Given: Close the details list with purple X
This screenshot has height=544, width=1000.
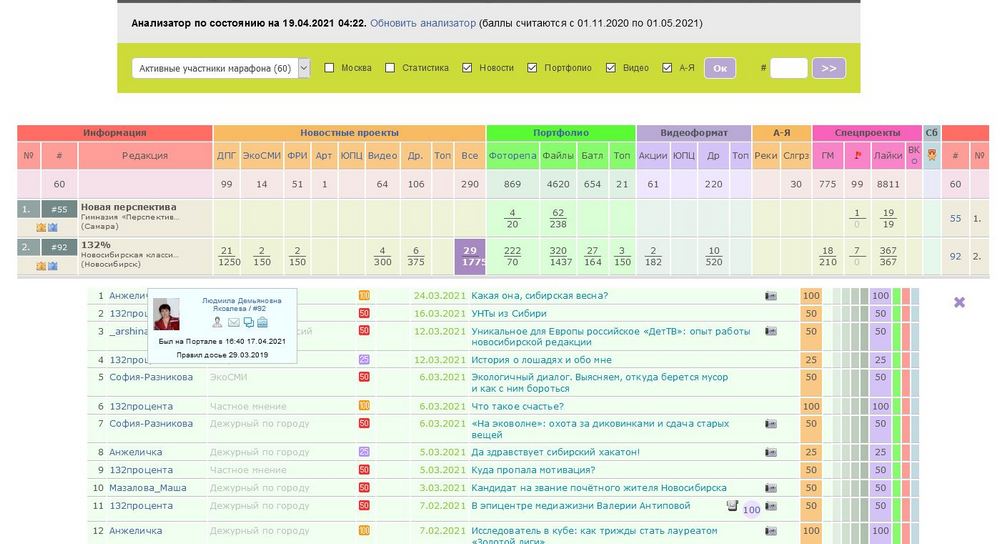Looking at the screenshot, I should [959, 302].
